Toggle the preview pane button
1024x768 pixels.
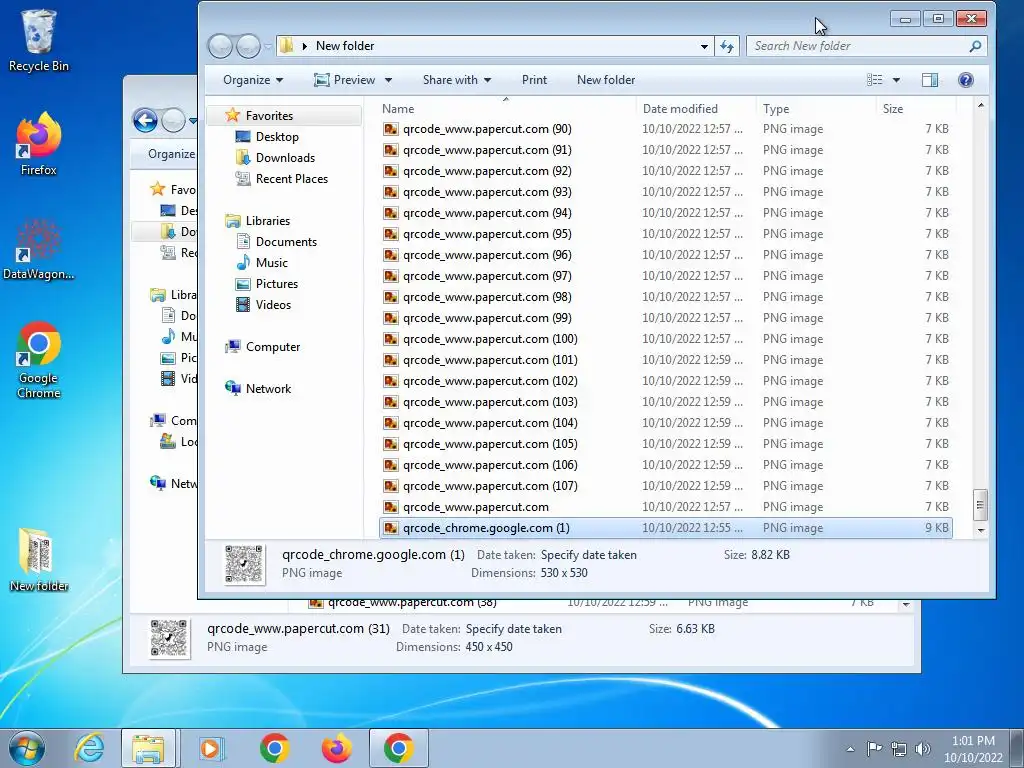pos(929,80)
